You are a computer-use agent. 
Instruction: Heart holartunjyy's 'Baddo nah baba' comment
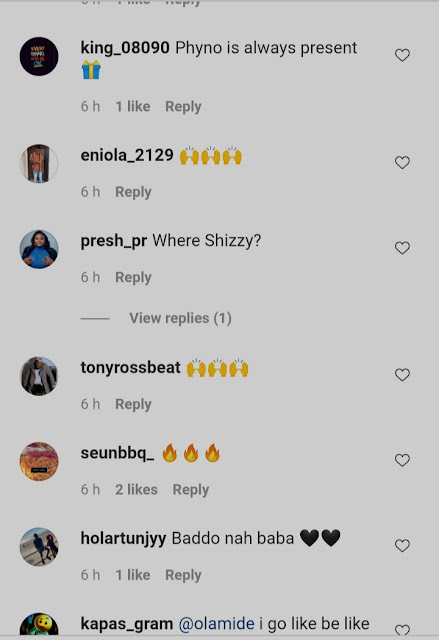[x=402, y=545]
